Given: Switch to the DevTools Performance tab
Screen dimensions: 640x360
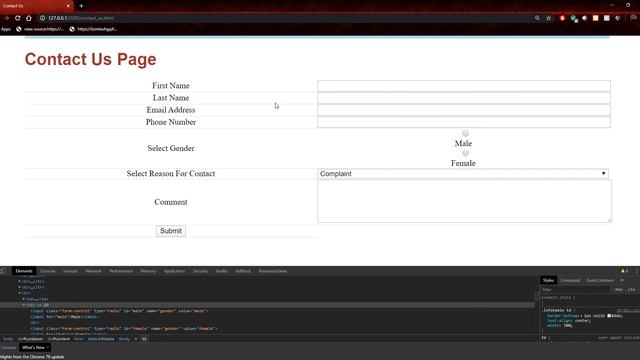Looking at the screenshot, I should pyautogui.click(x=121, y=271).
